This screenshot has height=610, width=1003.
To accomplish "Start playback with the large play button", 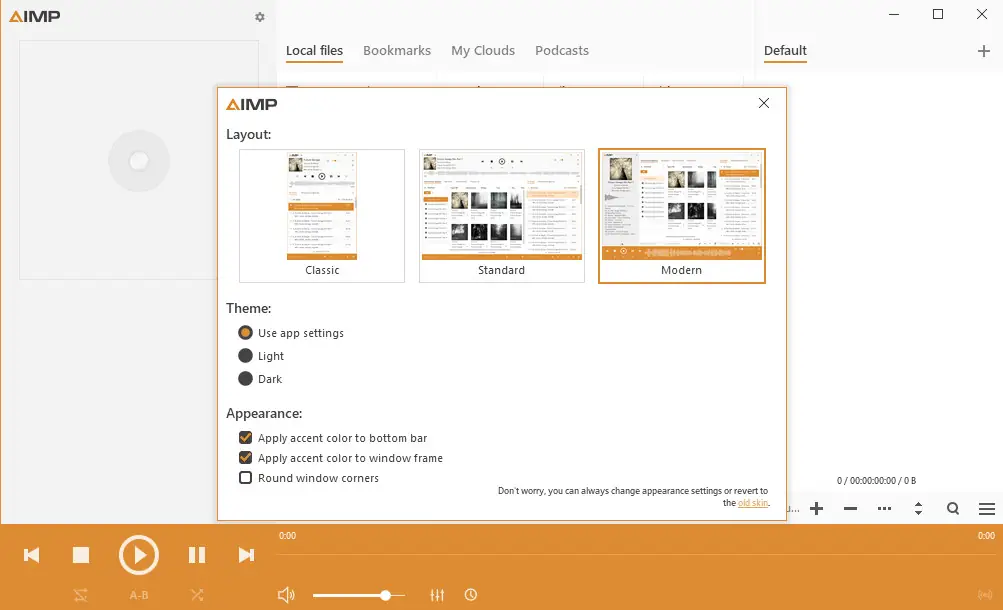I will 138,555.
